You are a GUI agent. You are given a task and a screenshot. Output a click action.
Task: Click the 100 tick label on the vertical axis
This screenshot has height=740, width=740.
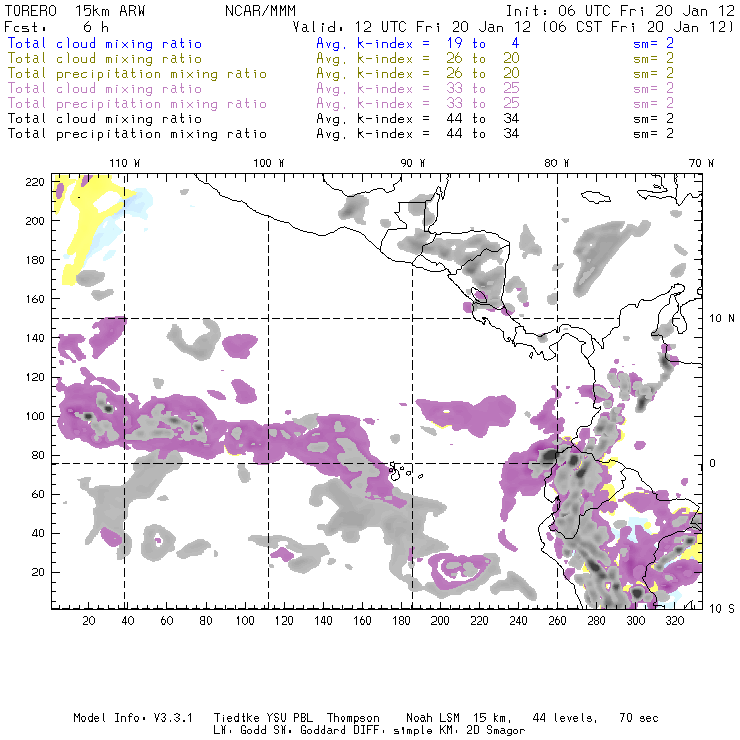(x=35, y=416)
